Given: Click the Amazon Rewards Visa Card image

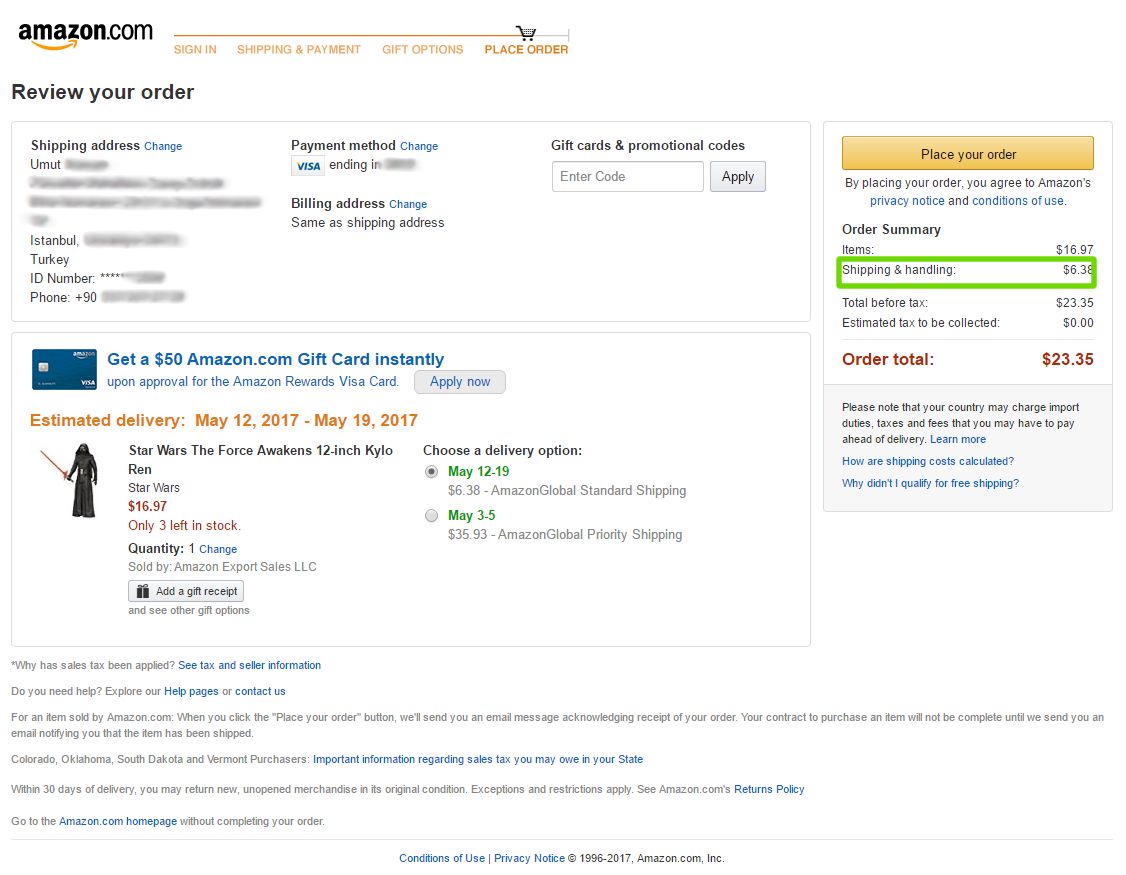Looking at the screenshot, I should click(64, 370).
